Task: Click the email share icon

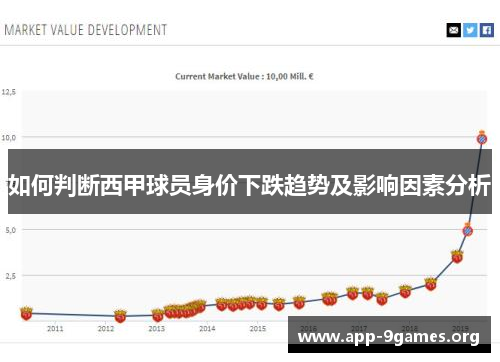Action: pyautogui.click(x=454, y=30)
